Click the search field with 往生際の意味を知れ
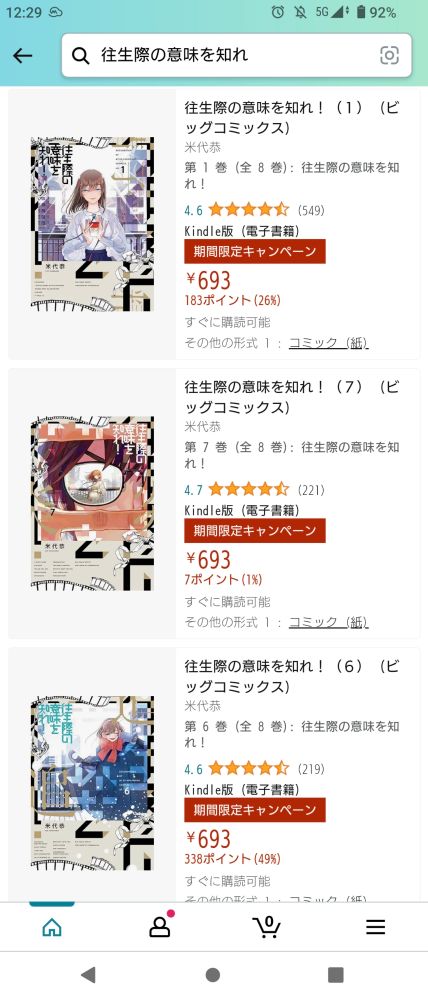This screenshot has width=428, height=1000. pyautogui.click(x=236, y=55)
